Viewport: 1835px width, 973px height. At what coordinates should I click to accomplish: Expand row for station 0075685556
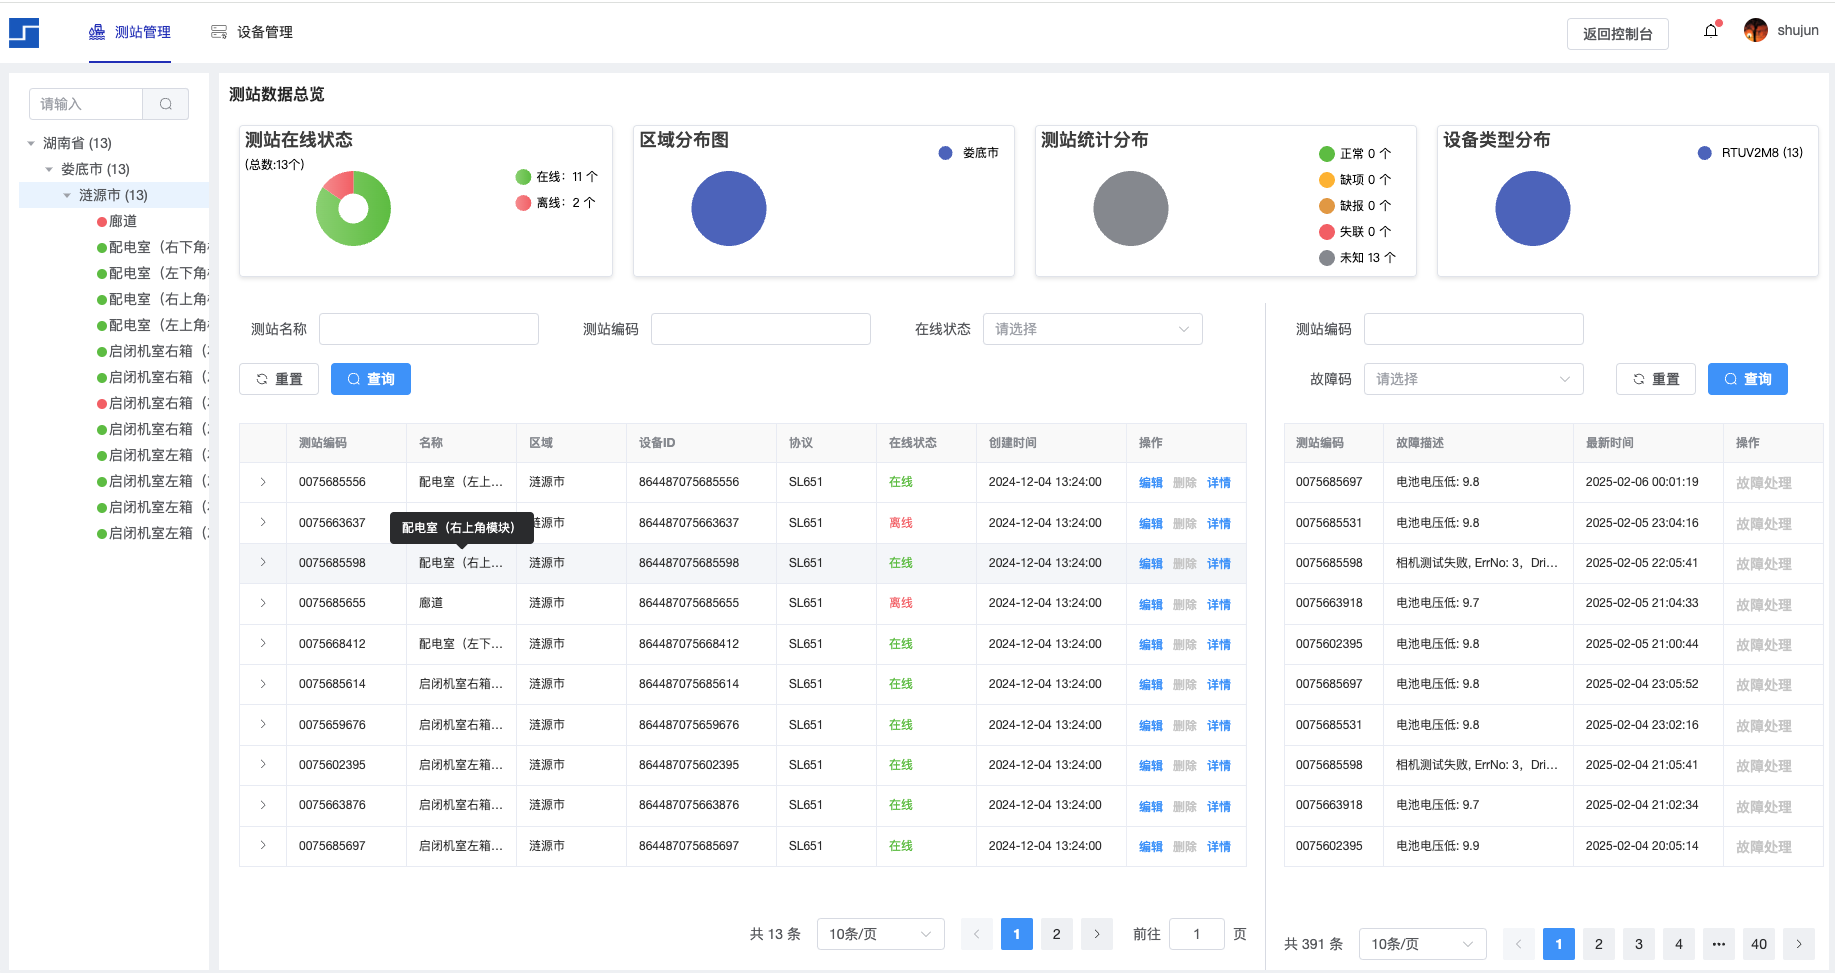263,482
